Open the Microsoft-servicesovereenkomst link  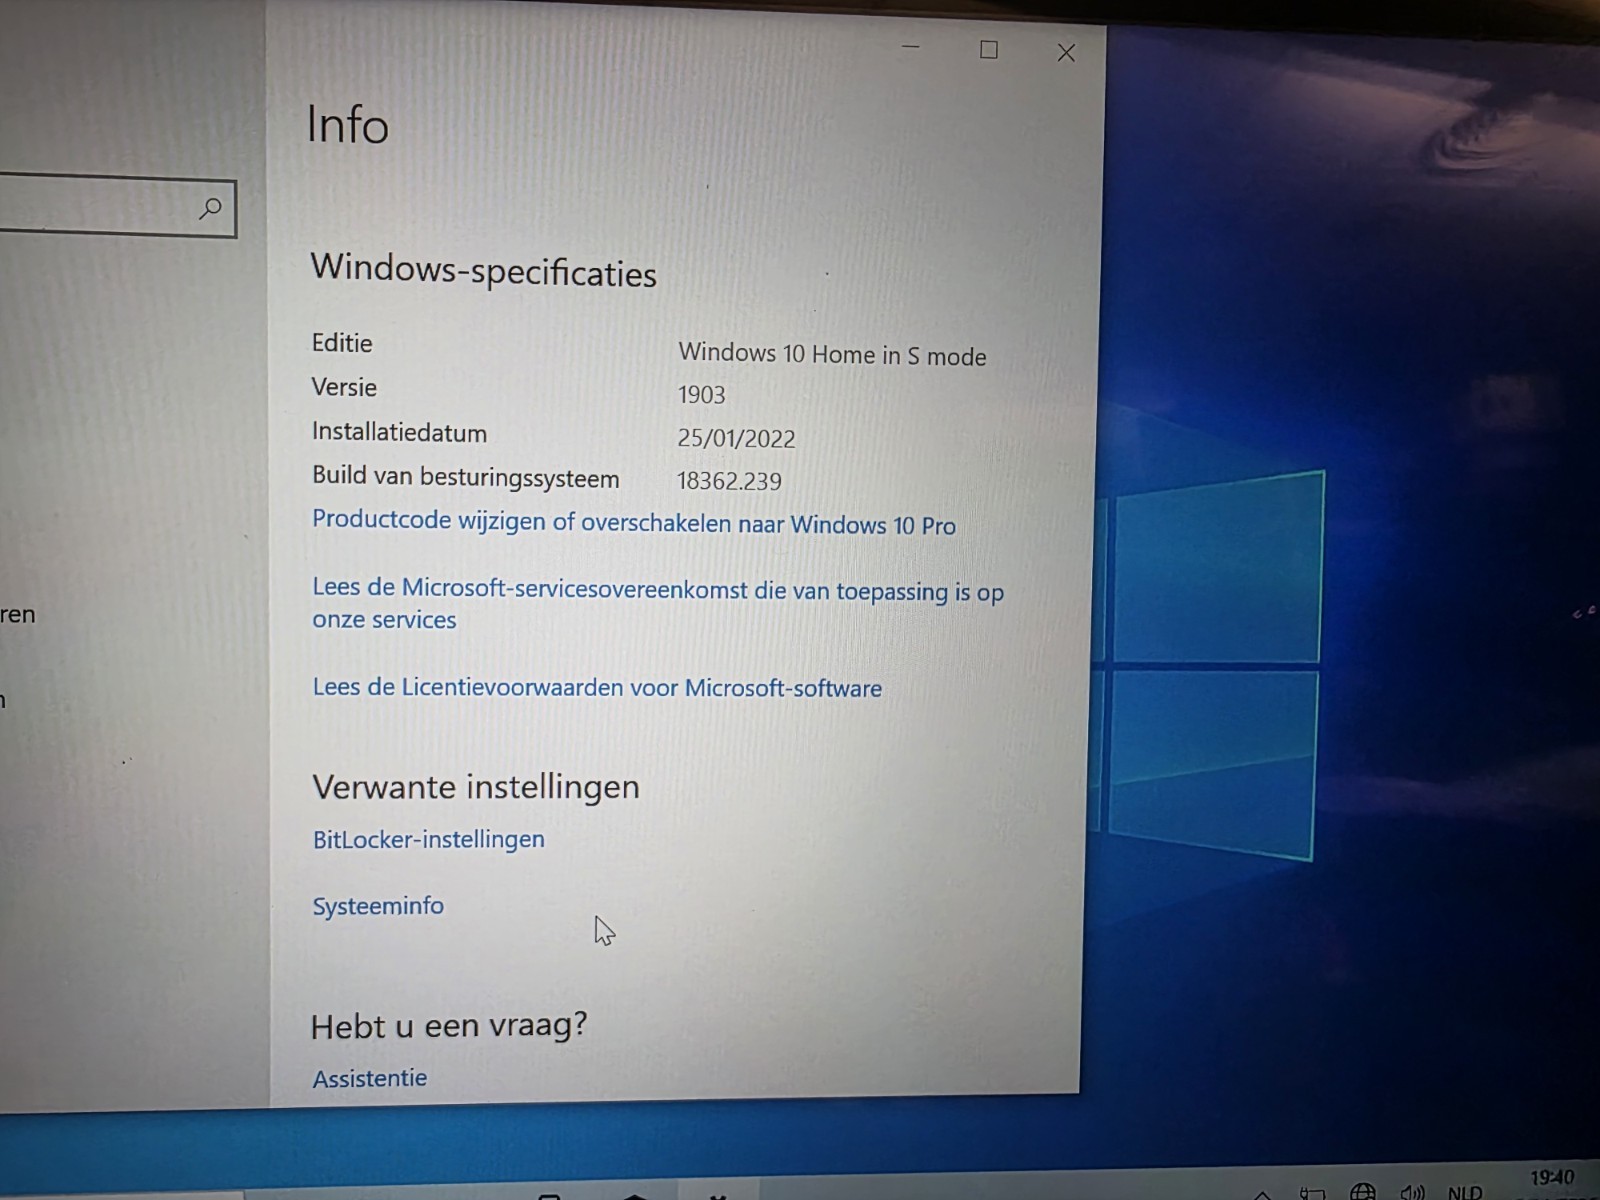click(658, 603)
